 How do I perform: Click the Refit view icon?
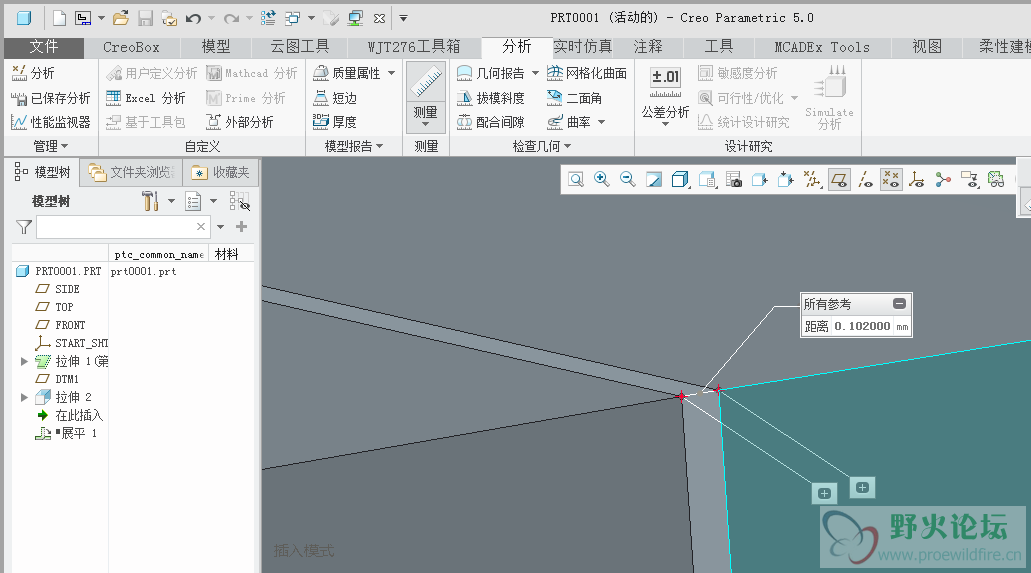pos(576,179)
